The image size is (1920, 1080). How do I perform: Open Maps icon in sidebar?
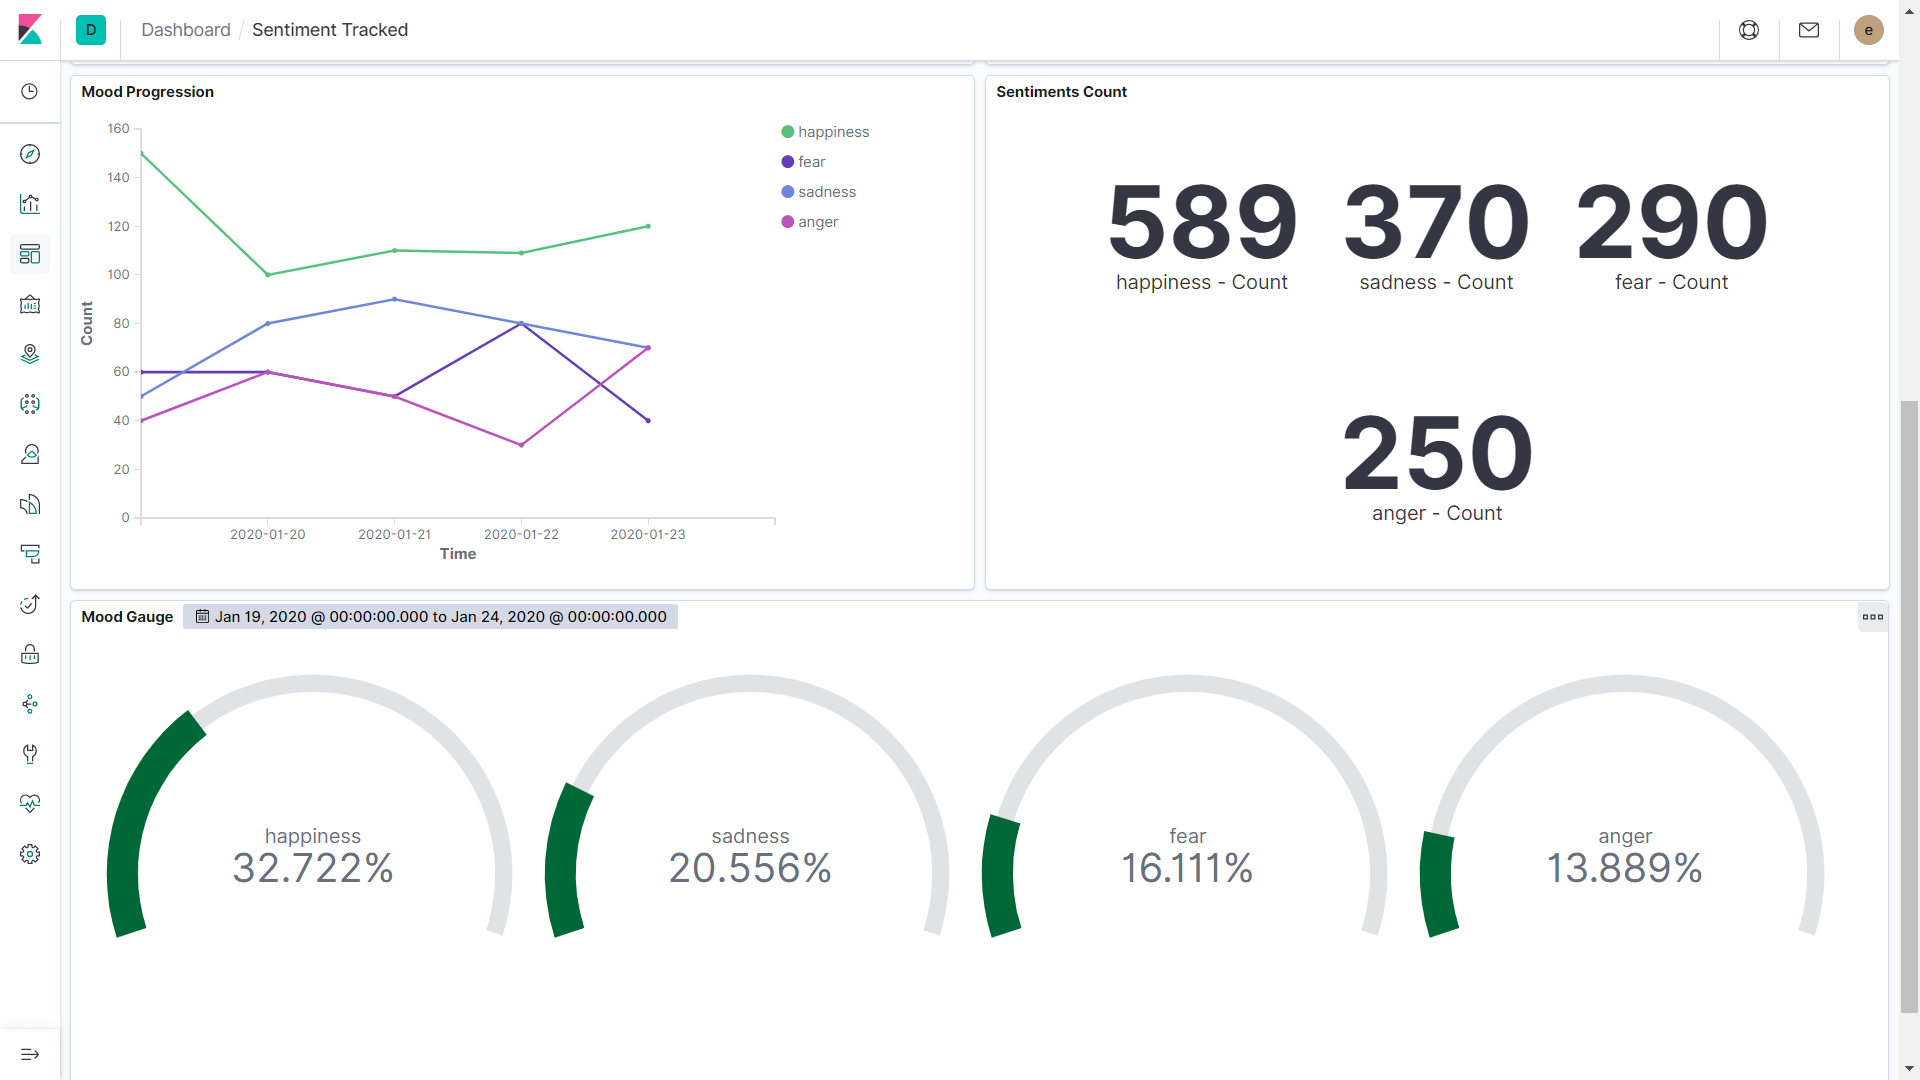click(30, 354)
